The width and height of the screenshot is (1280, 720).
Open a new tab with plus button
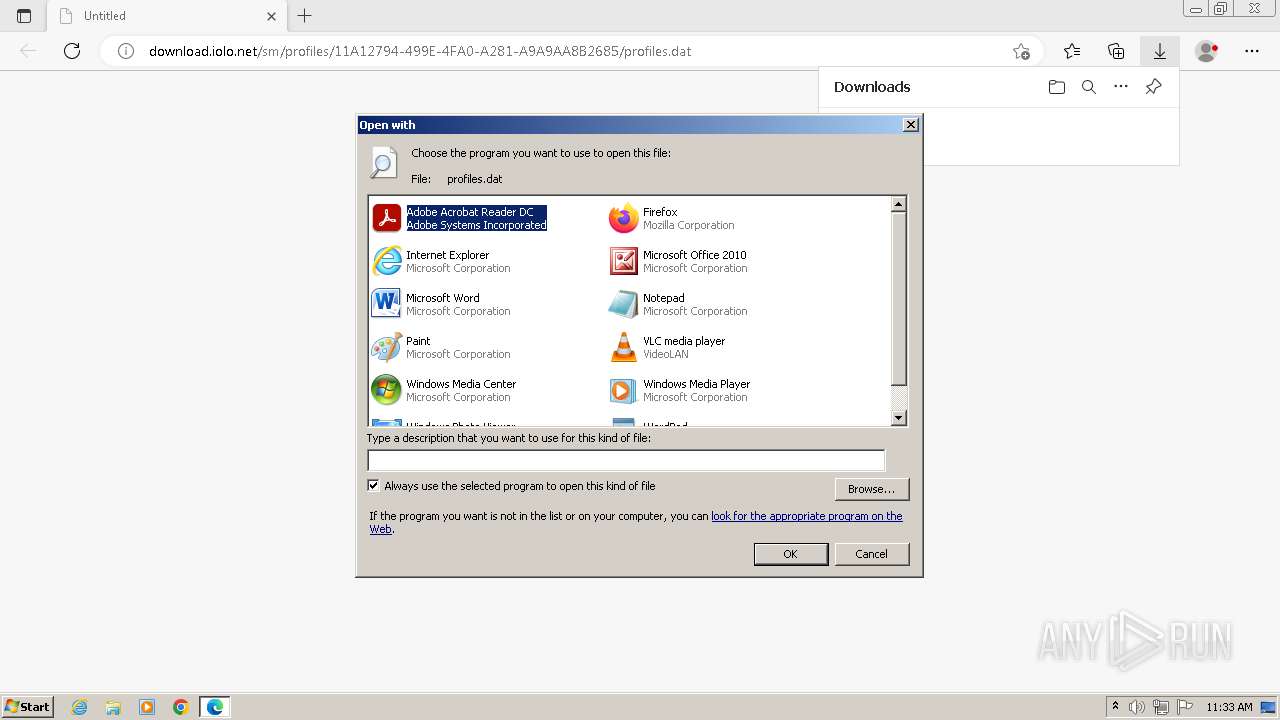point(305,16)
